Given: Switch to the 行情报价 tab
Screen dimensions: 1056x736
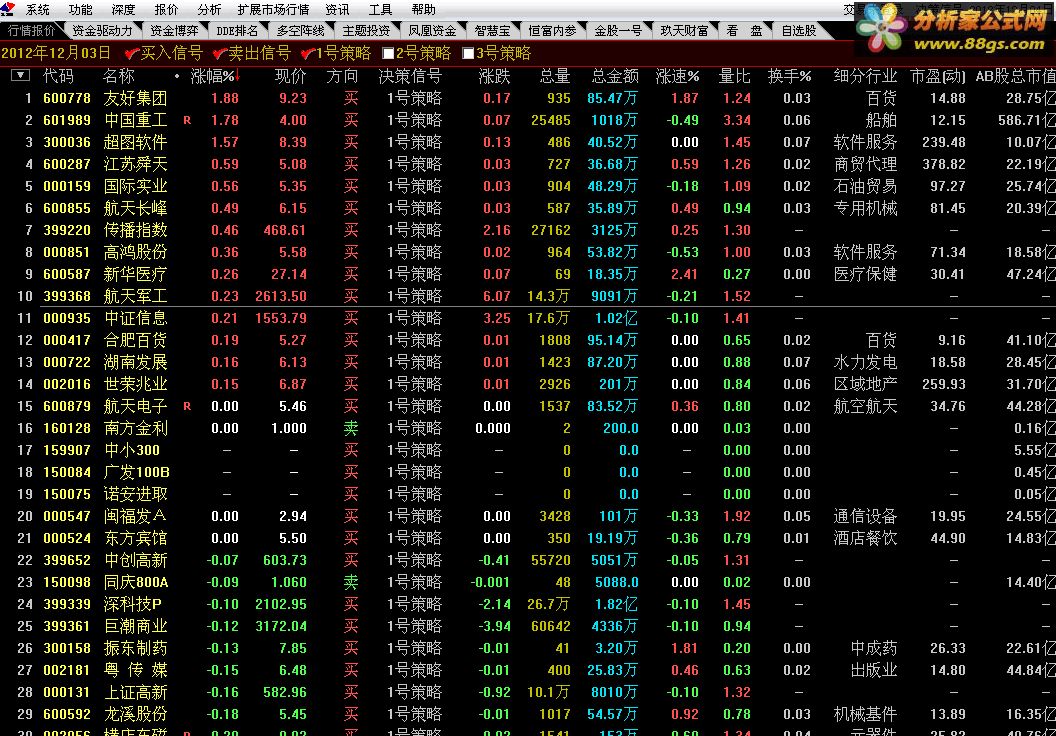Looking at the screenshot, I should pos(31,31).
